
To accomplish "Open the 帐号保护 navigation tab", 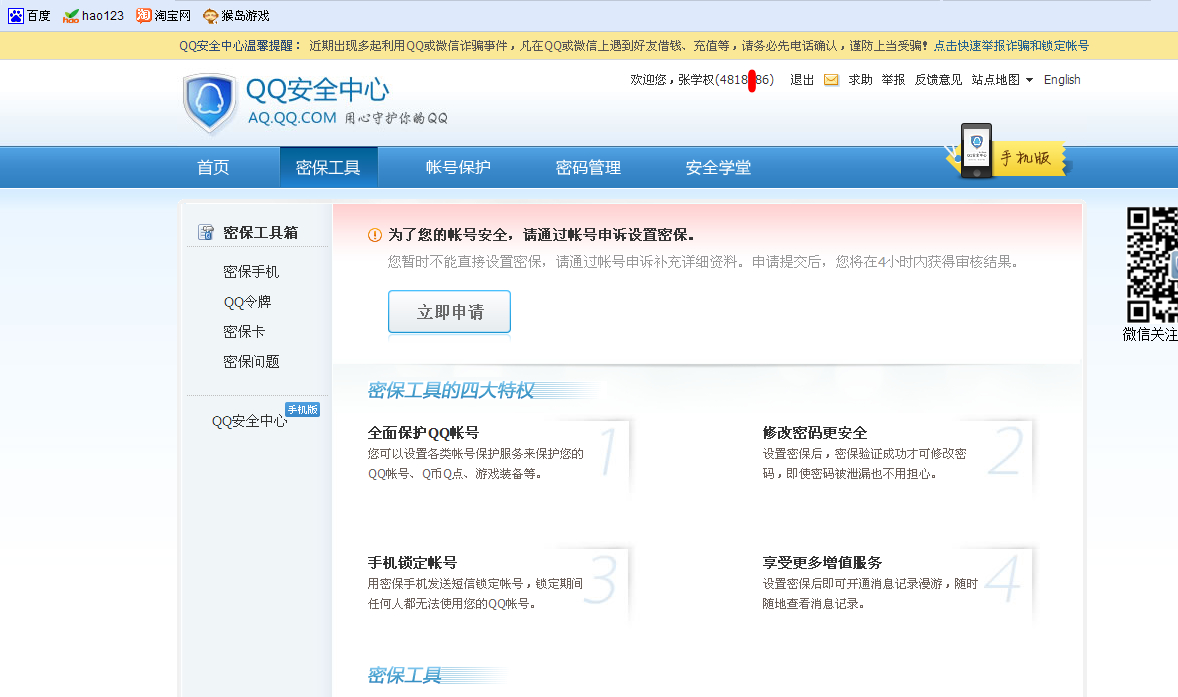I will [458, 167].
